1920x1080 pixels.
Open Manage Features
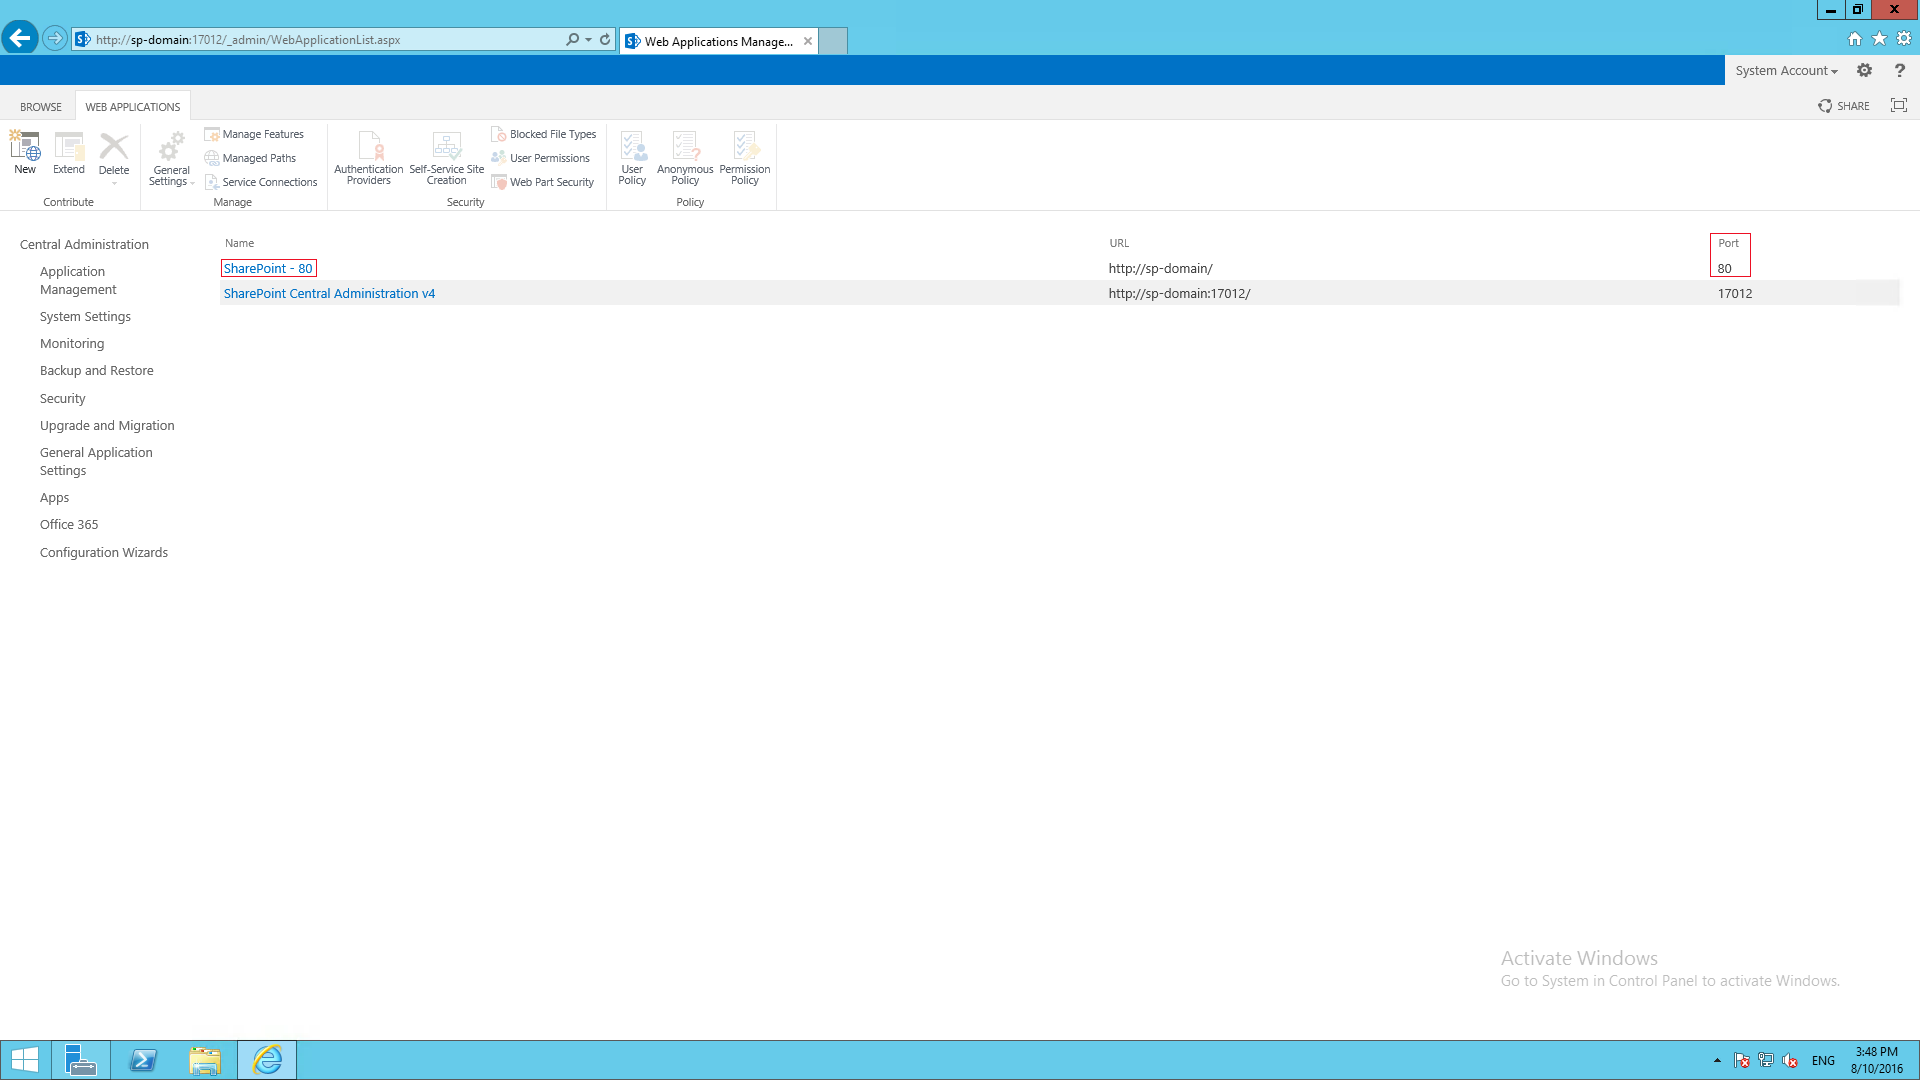[254, 134]
